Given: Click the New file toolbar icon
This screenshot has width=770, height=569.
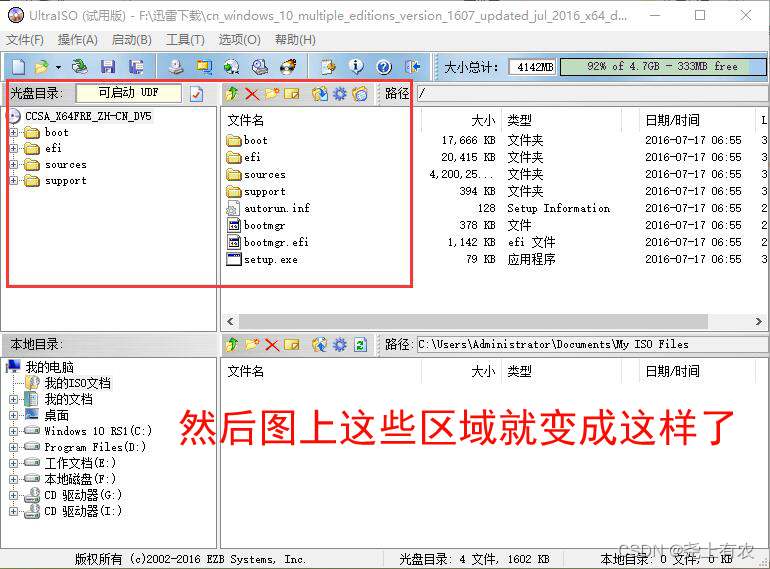Looking at the screenshot, I should [x=19, y=66].
